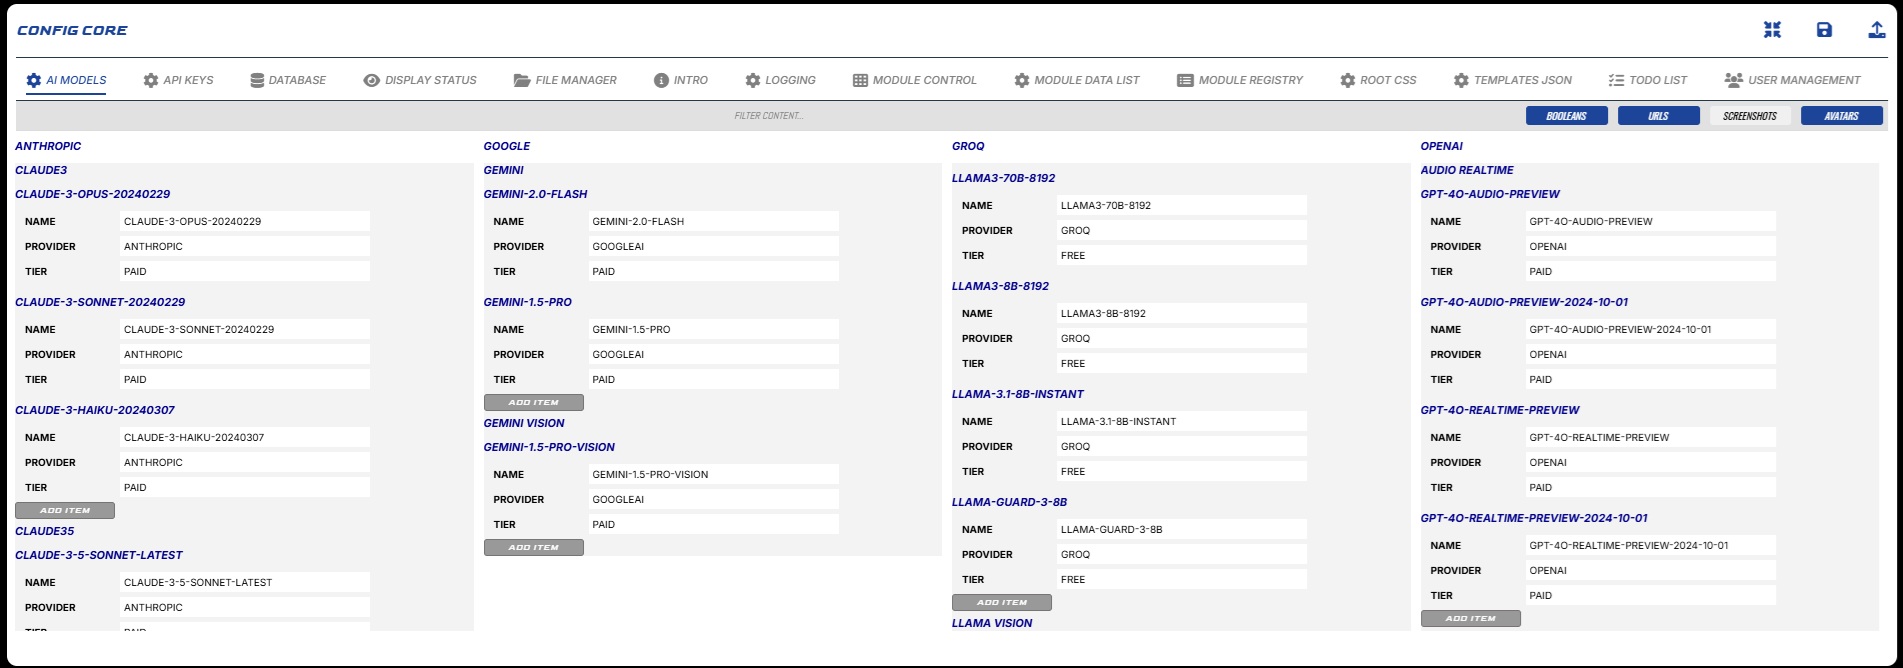Edit tier field under LLAMA3-8B-8192

coord(1182,363)
